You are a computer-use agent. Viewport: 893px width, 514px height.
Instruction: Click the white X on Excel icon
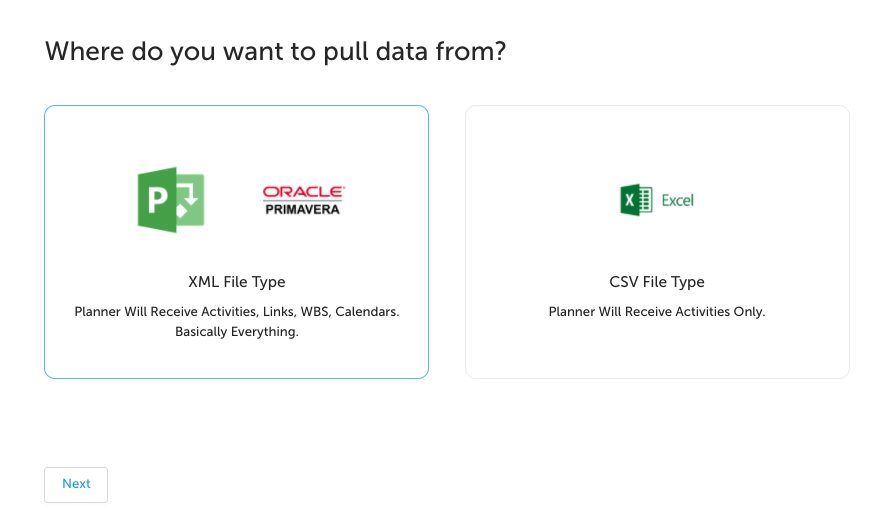(x=629, y=200)
